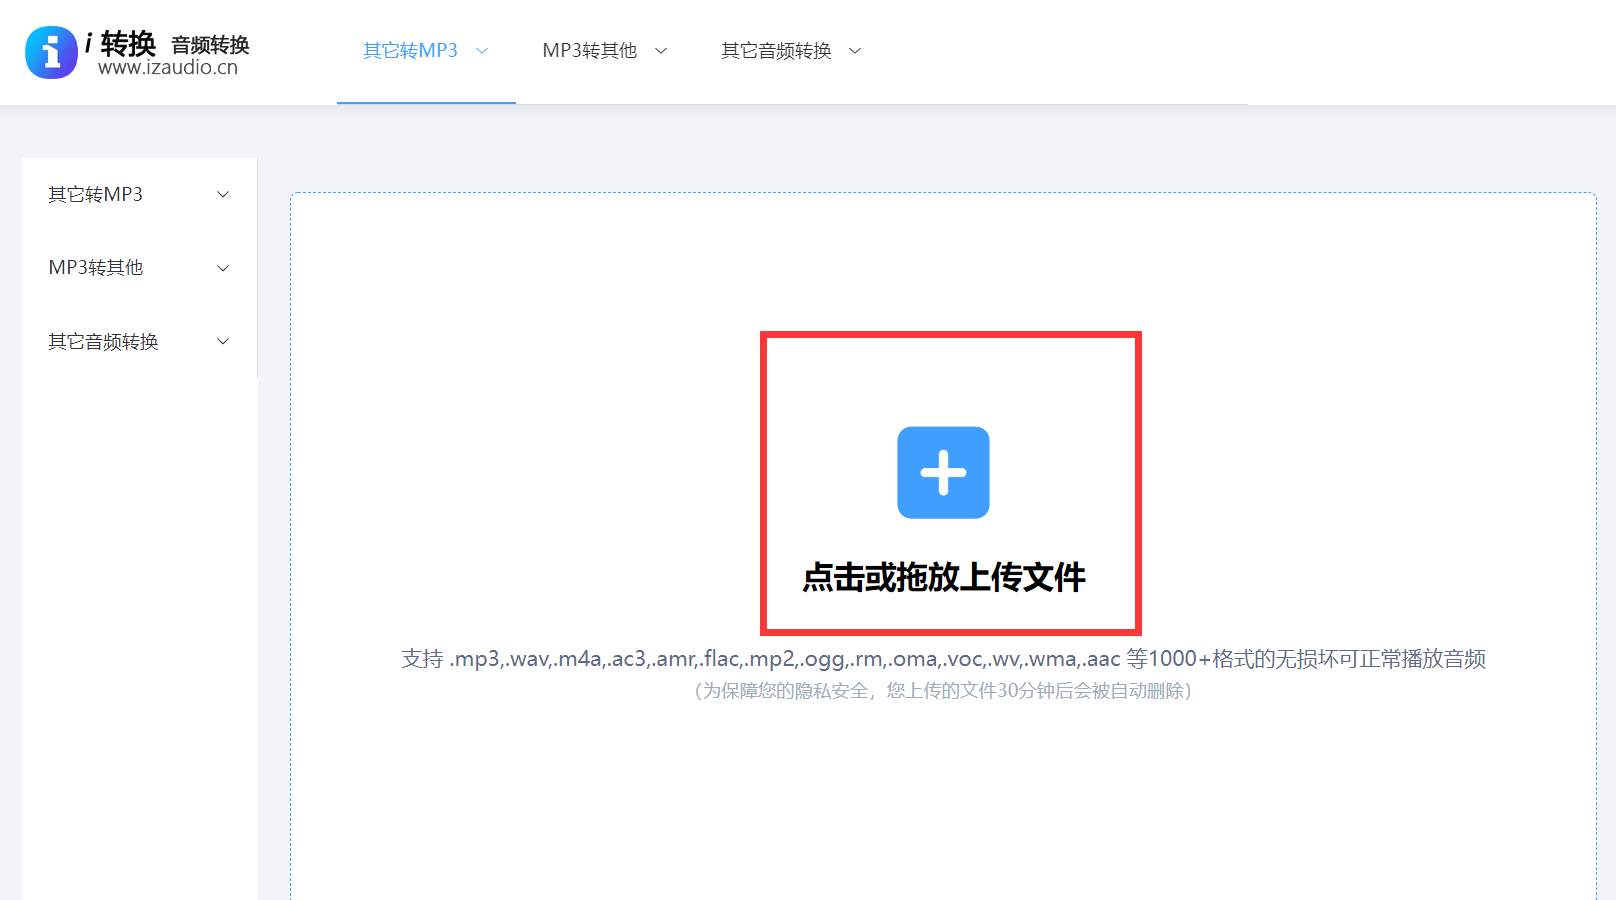The height and width of the screenshot is (900, 1616).
Task: Select 其它音频转换 in the left sidebar
Action: (104, 342)
